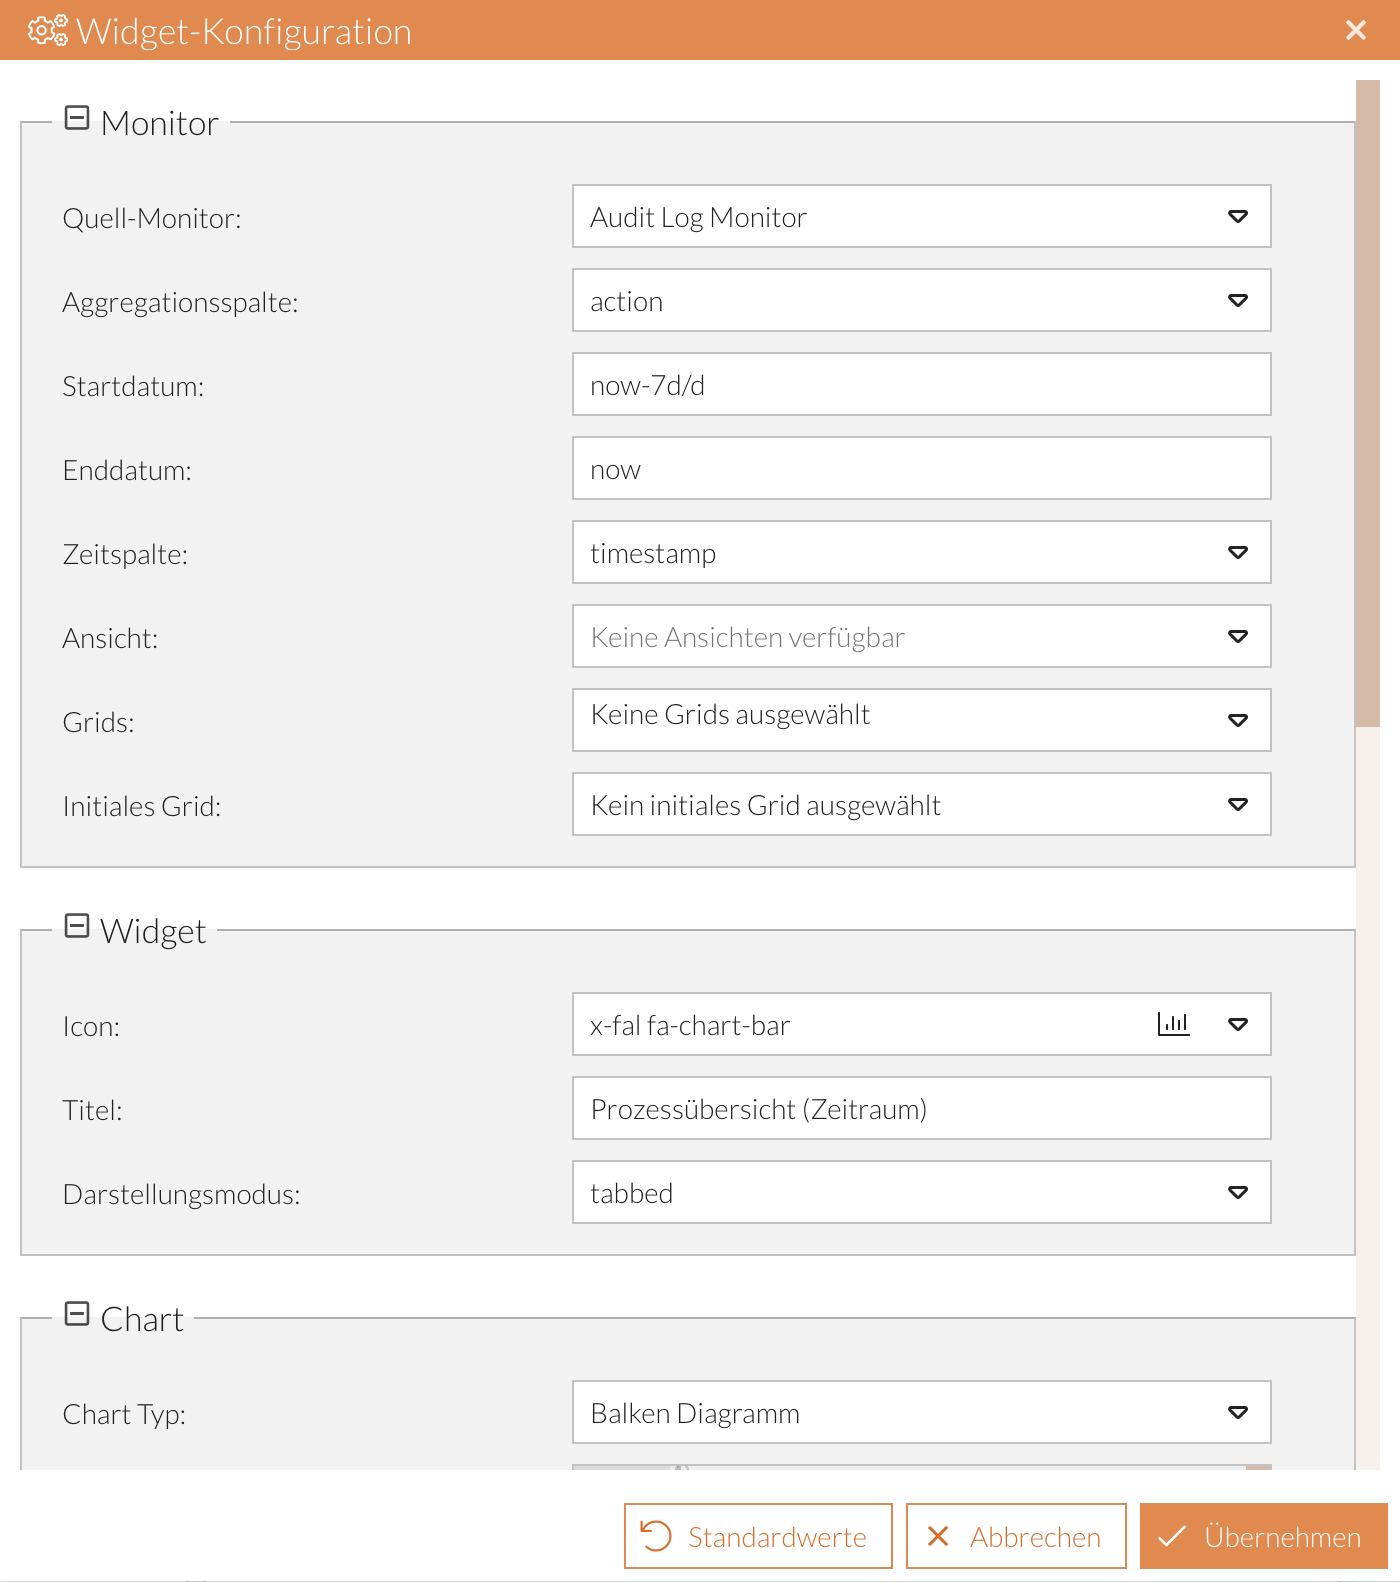Open the Chart Typ dropdown

[1237, 1413]
